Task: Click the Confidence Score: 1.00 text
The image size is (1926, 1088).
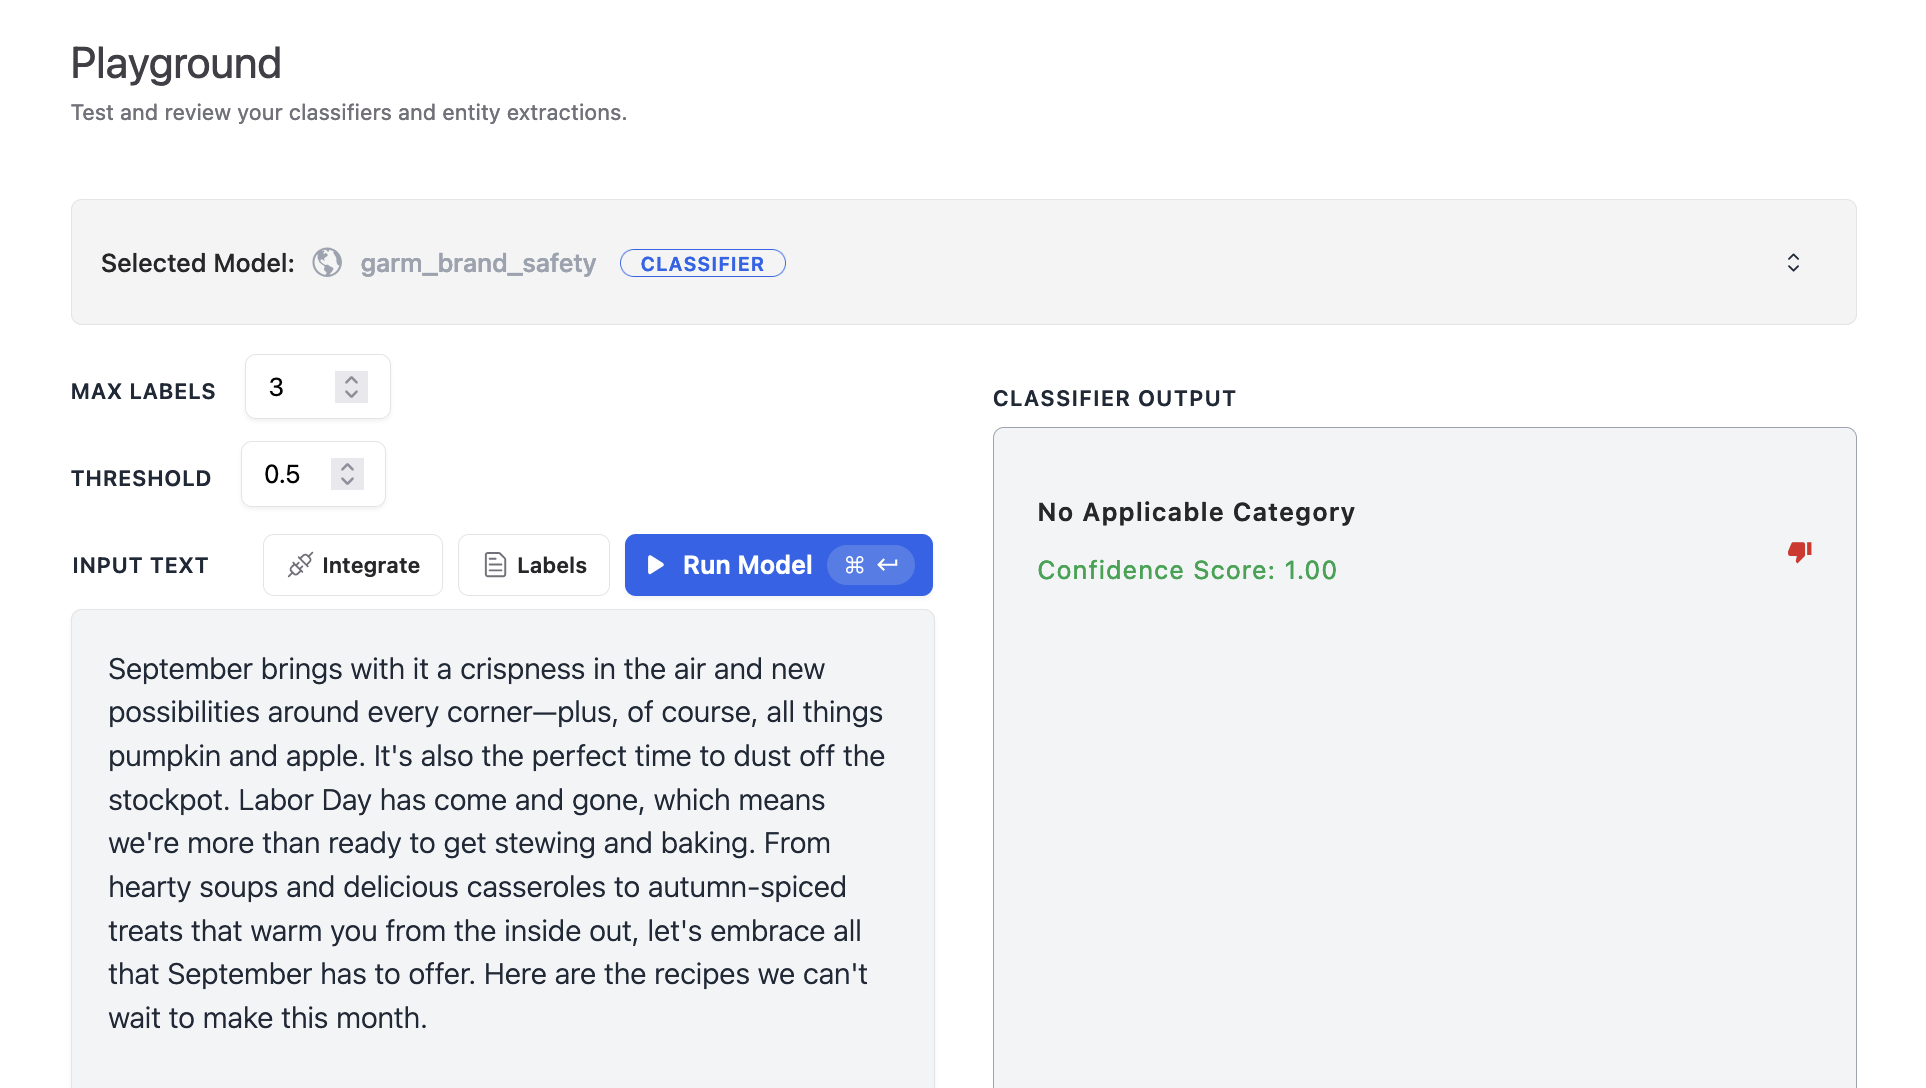Action: click(1187, 570)
